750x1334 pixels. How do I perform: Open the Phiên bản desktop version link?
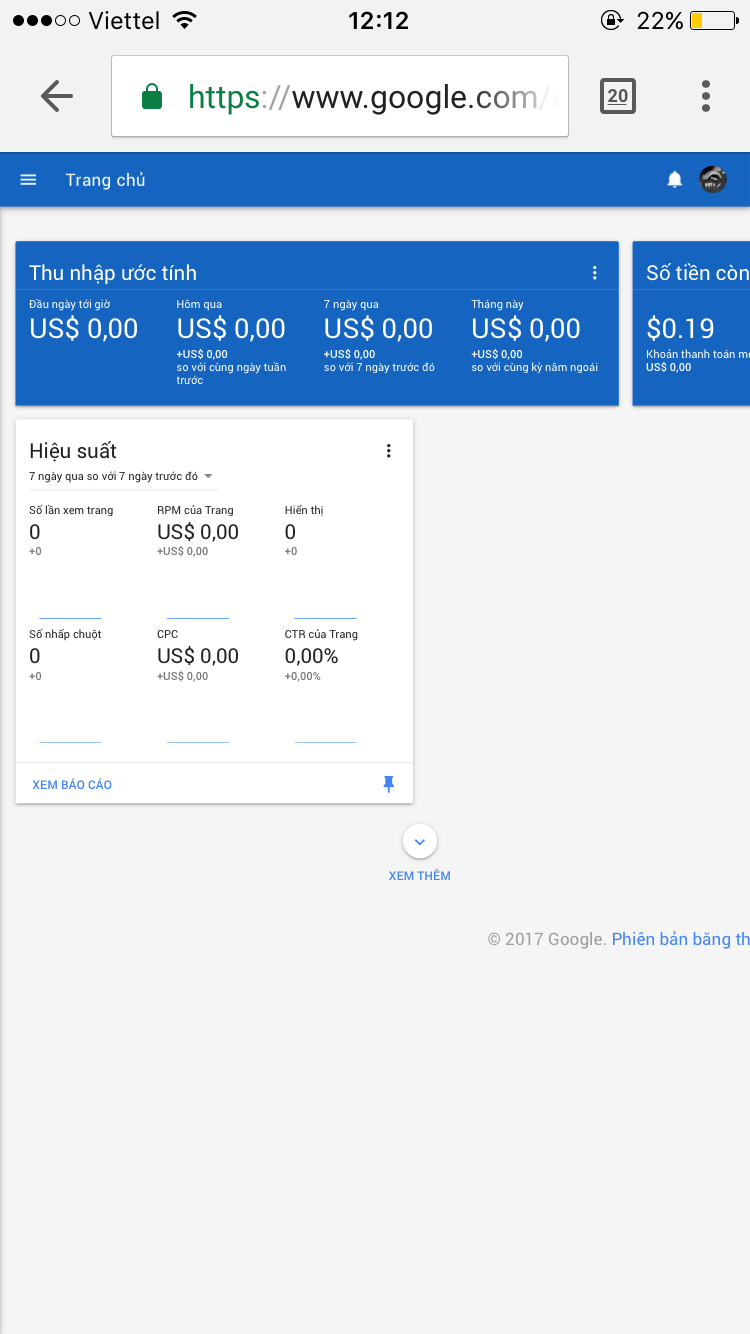pos(680,939)
